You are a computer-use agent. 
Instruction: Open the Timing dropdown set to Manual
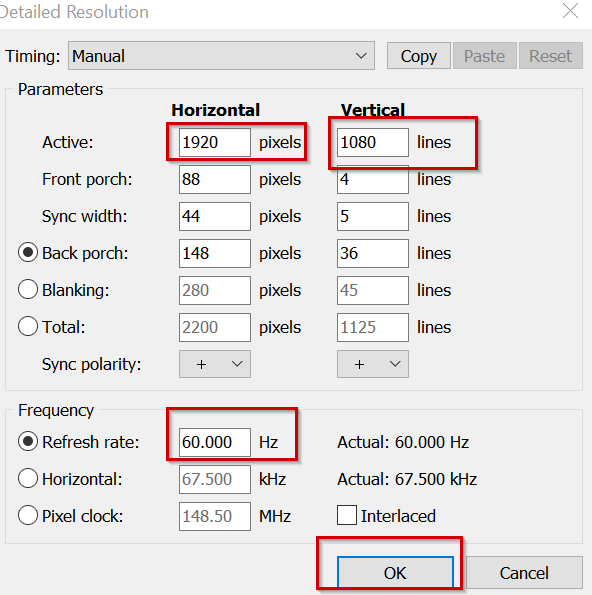coord(221,56)
